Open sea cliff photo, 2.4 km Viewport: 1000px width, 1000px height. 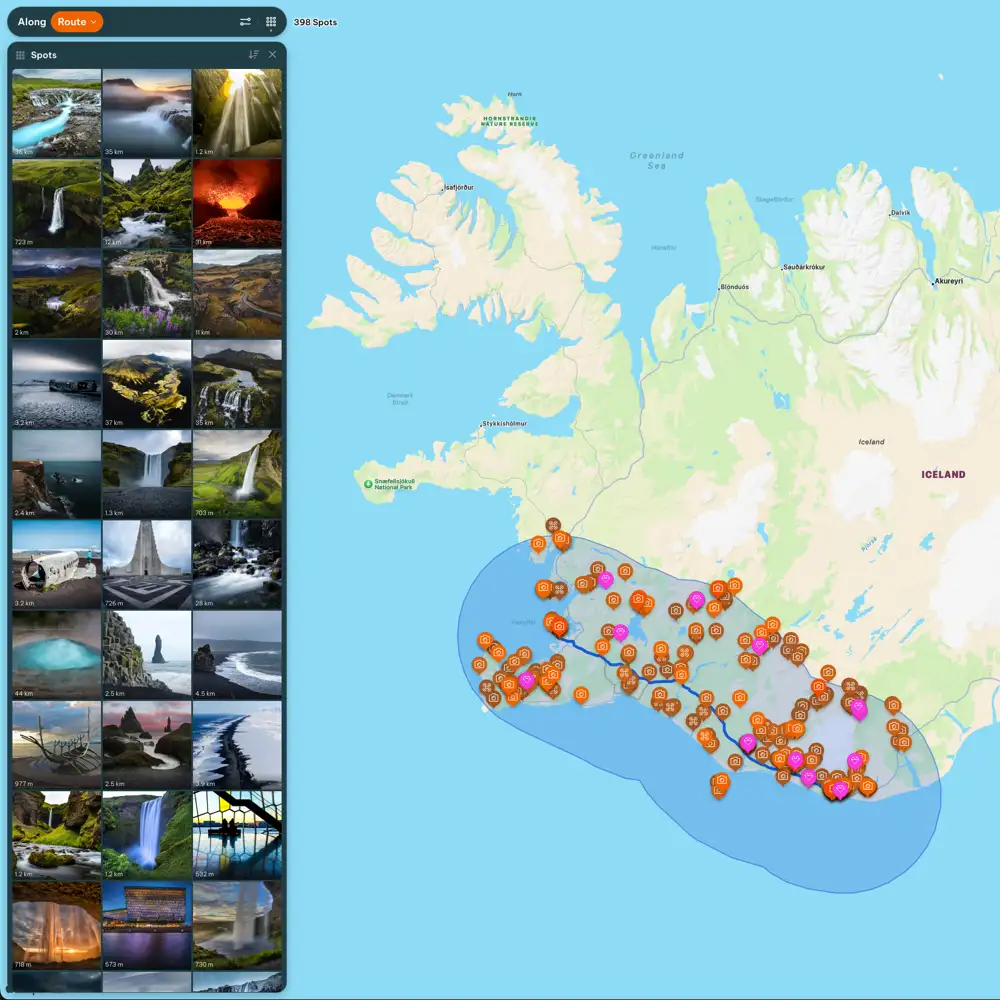[x=57, y=474]
